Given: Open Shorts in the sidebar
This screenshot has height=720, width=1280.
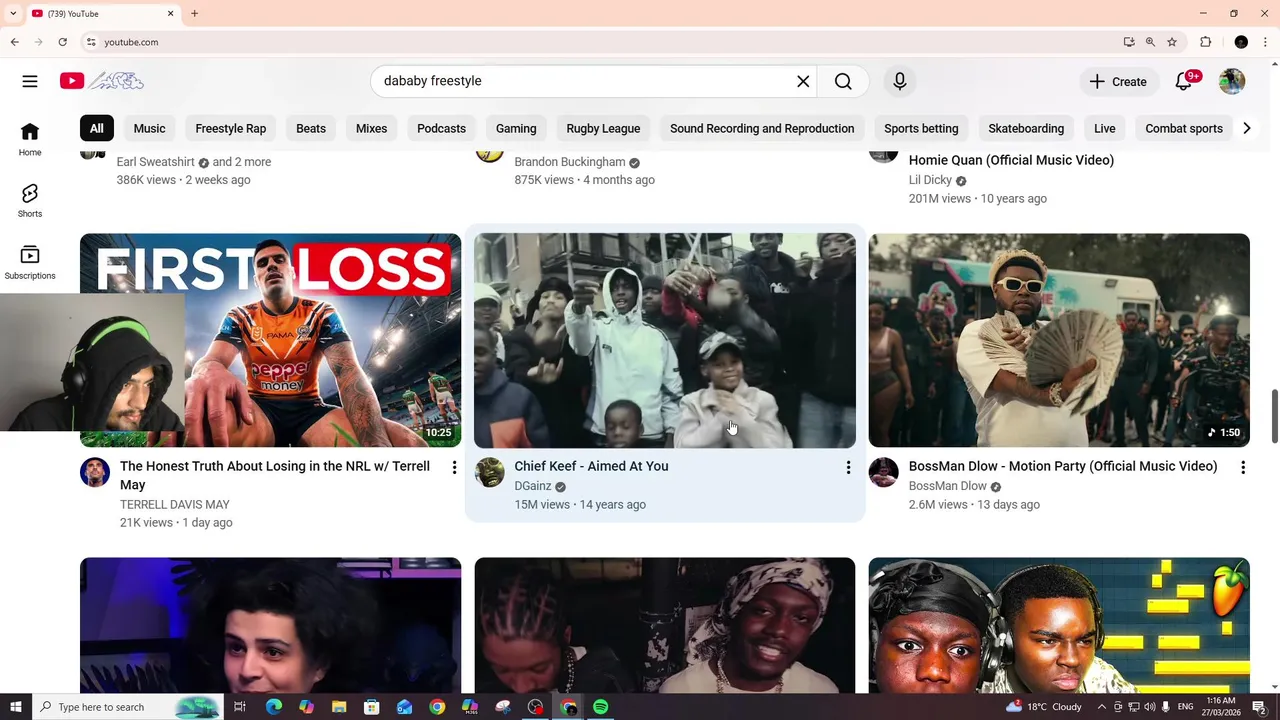Looking at the screenshot, I should click(x=30, y=200).
